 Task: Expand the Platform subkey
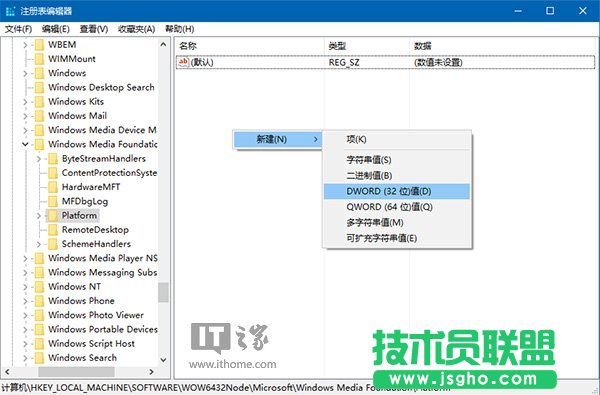coord(39,216)
